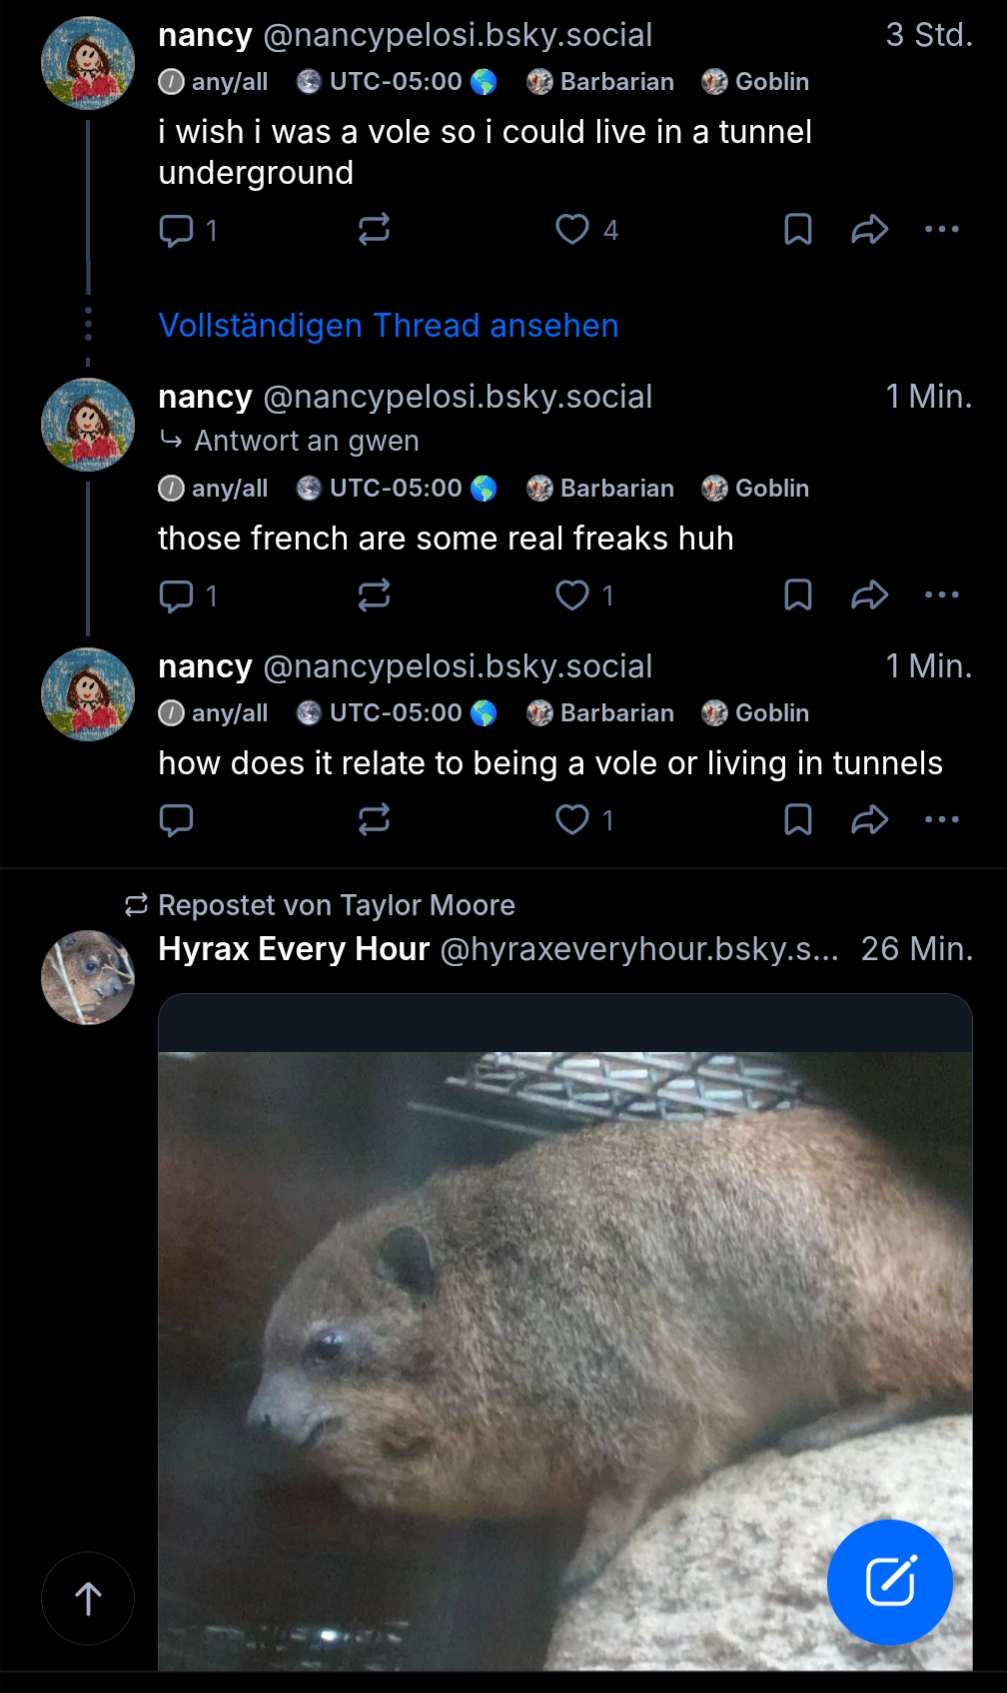Share the vole tunnel post
The width and height of the screenshot is (1007, 1693).
click(x=869, y=230)
